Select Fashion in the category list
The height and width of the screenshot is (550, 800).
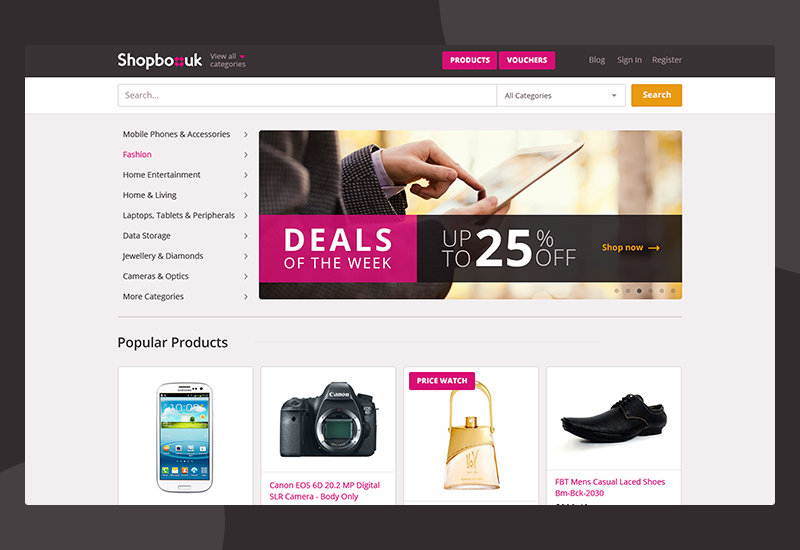pos(137,155)
